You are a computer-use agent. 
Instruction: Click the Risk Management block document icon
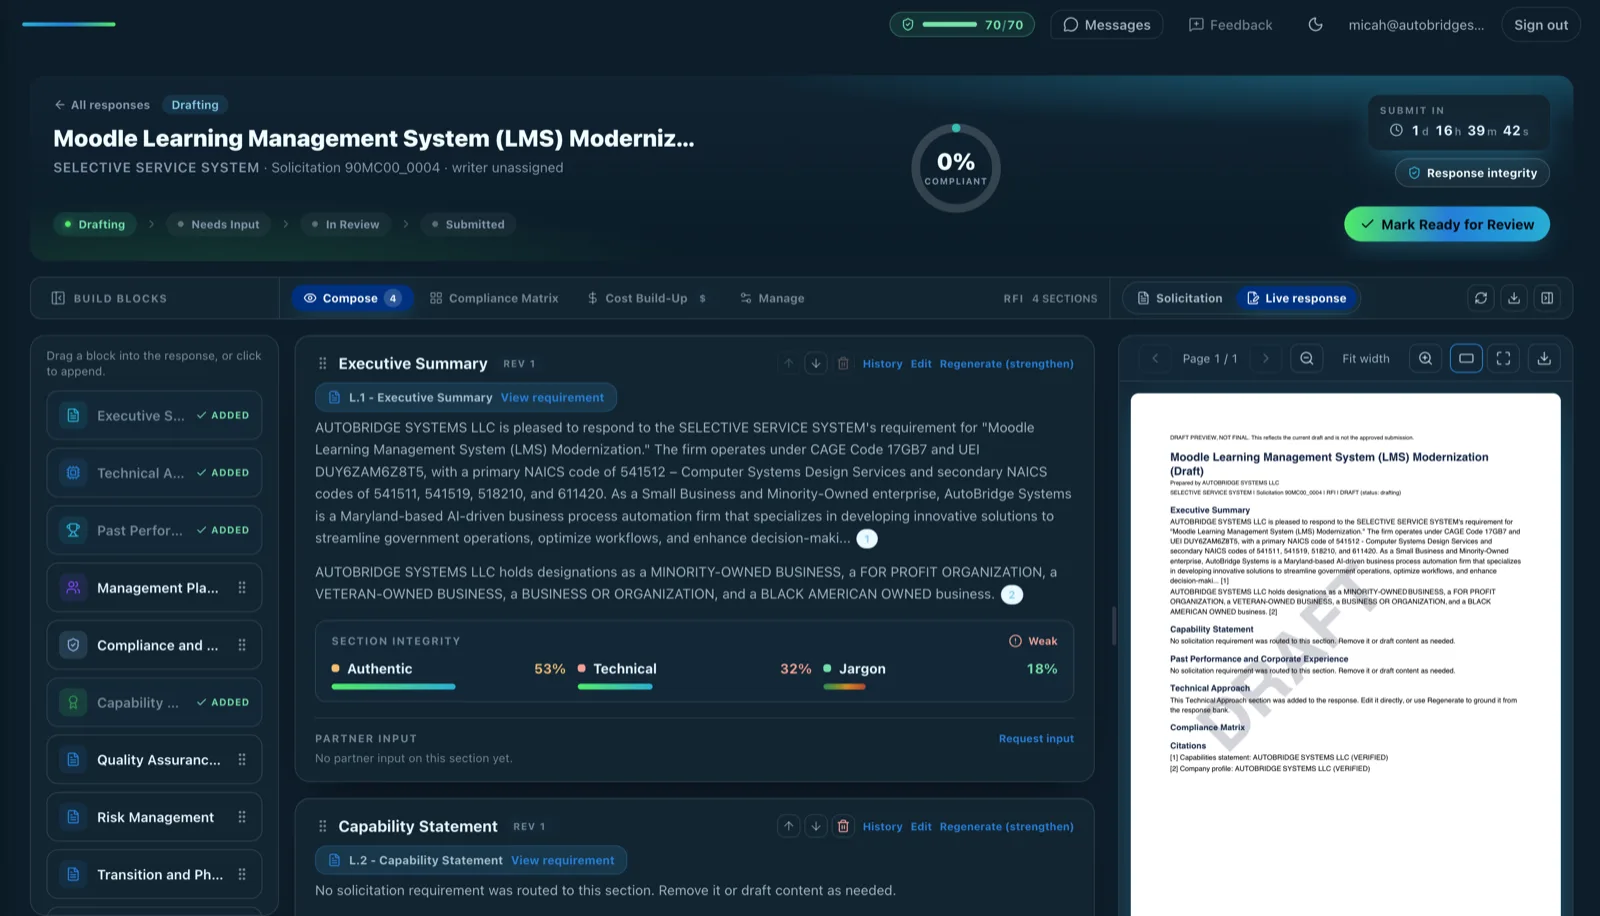(x=73, y=817)
